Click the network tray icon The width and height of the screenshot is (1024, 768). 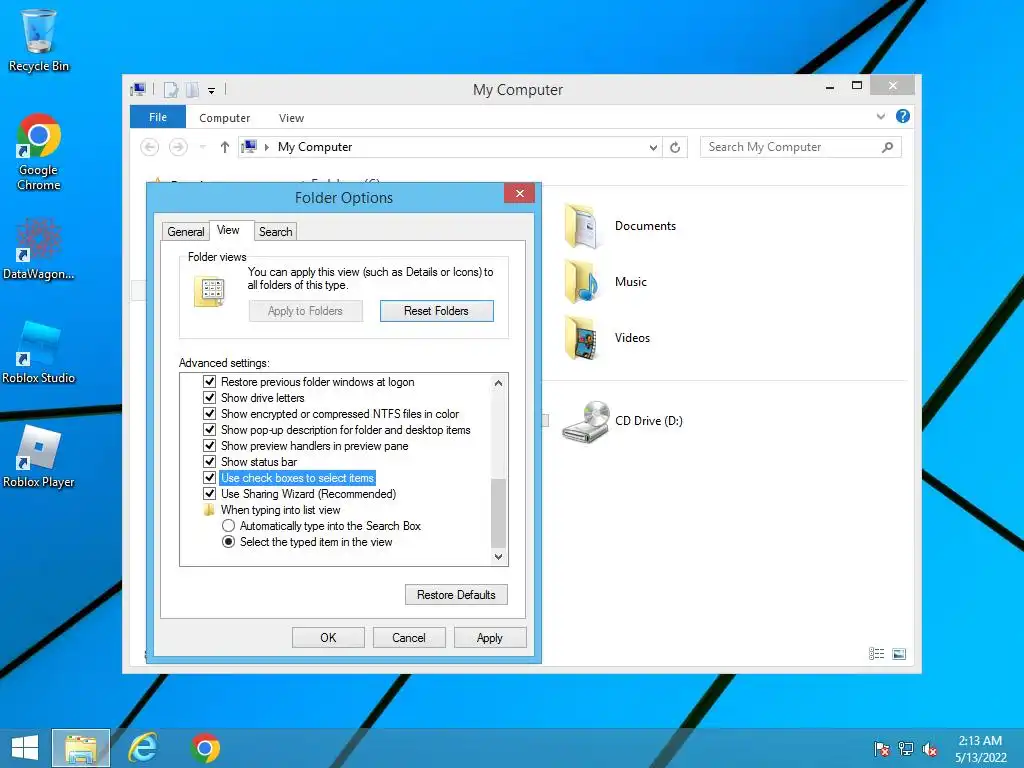[x=906, y=749]
